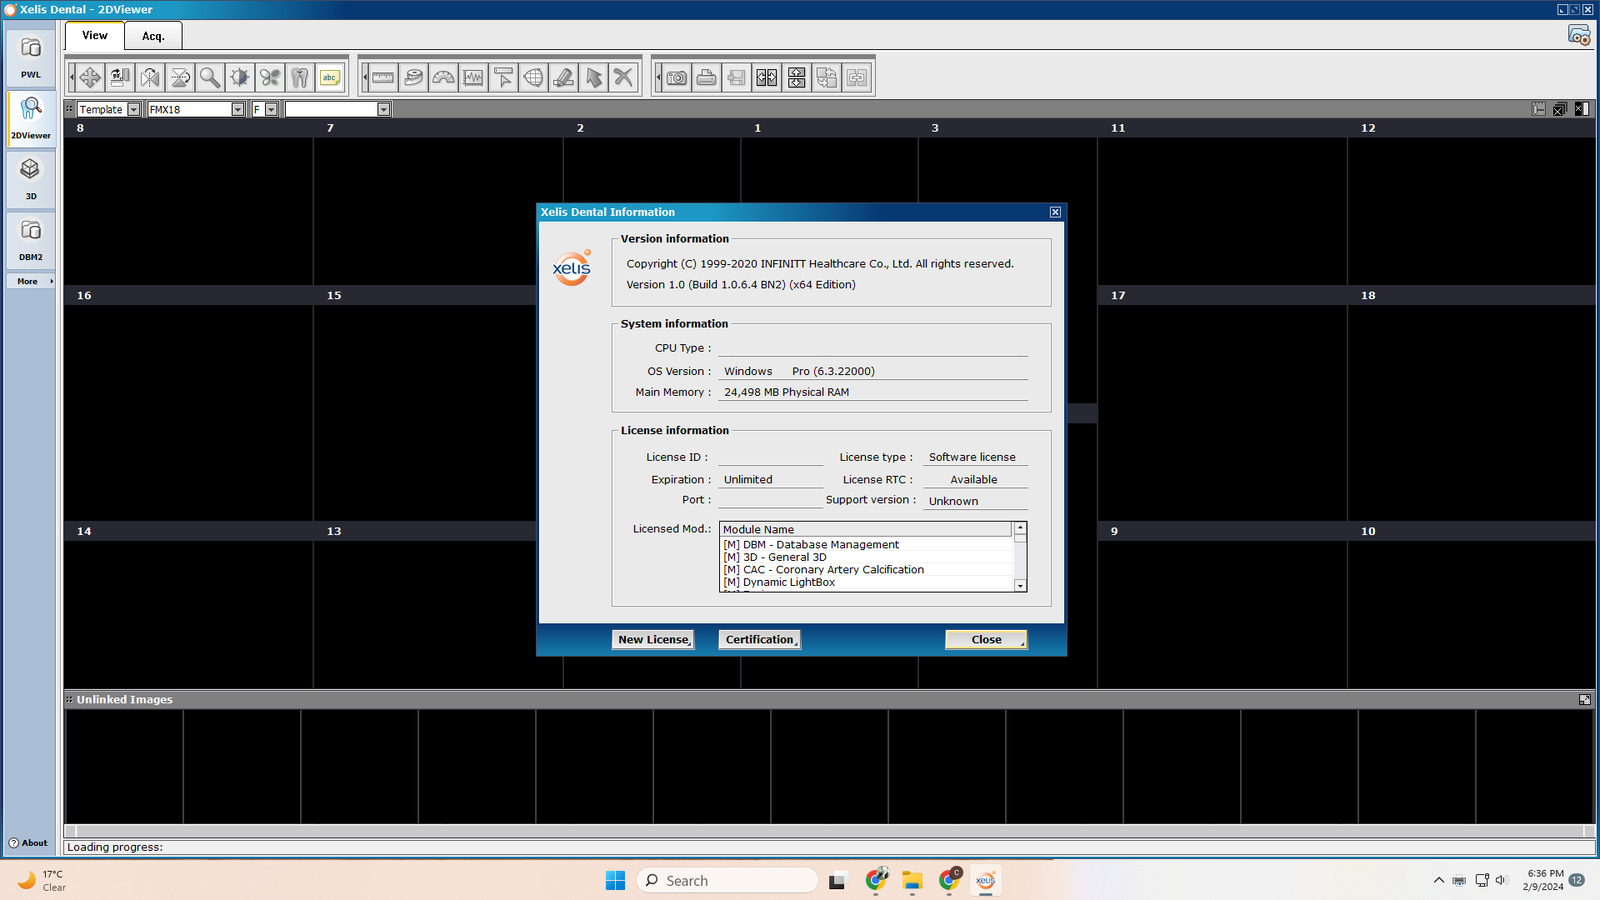Click the vertical compare layout icon

797,77
